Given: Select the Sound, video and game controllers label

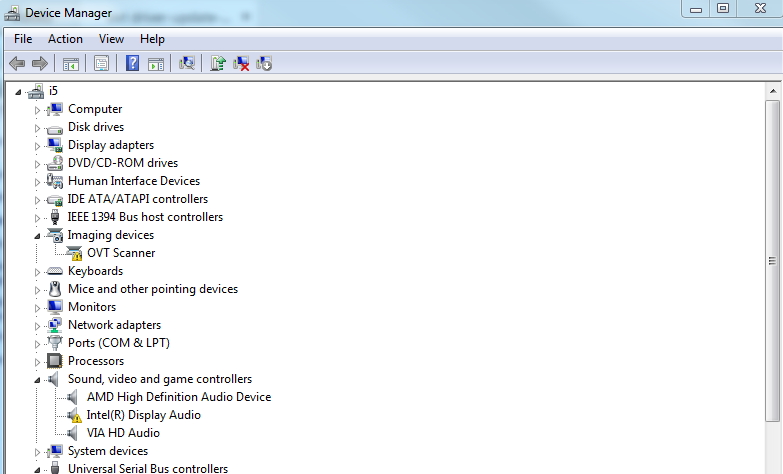Looking at the screenshot, I should pyautogui.click(x=160, y=379).
